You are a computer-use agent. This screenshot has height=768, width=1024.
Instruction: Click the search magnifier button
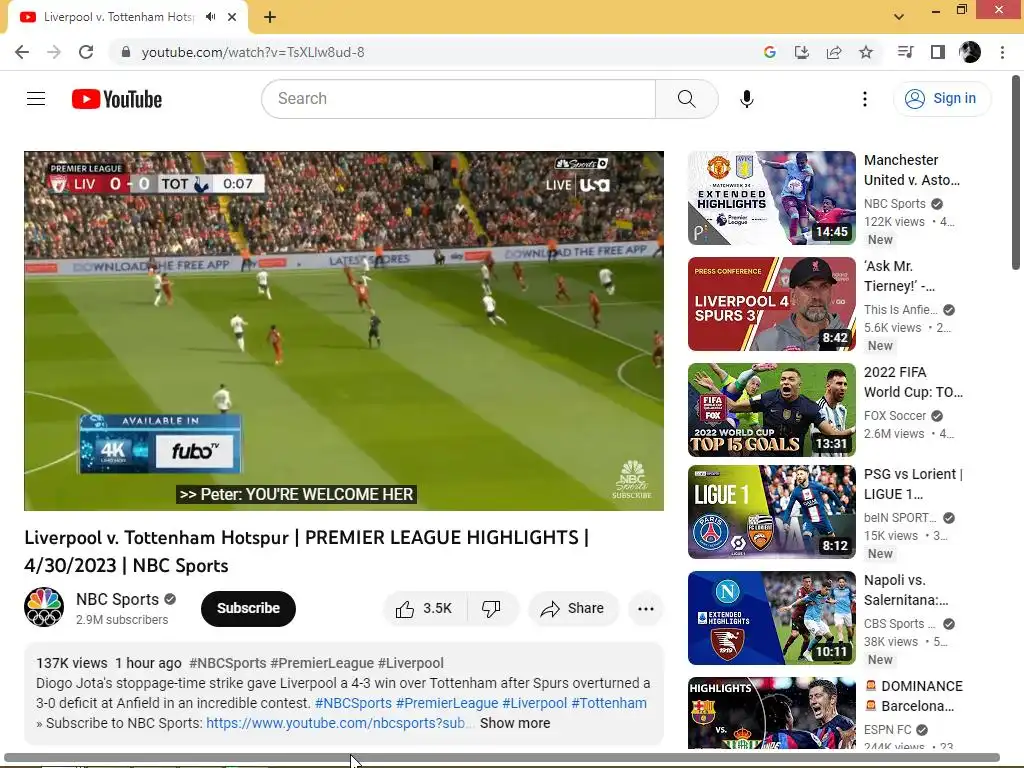pos(686,99)
